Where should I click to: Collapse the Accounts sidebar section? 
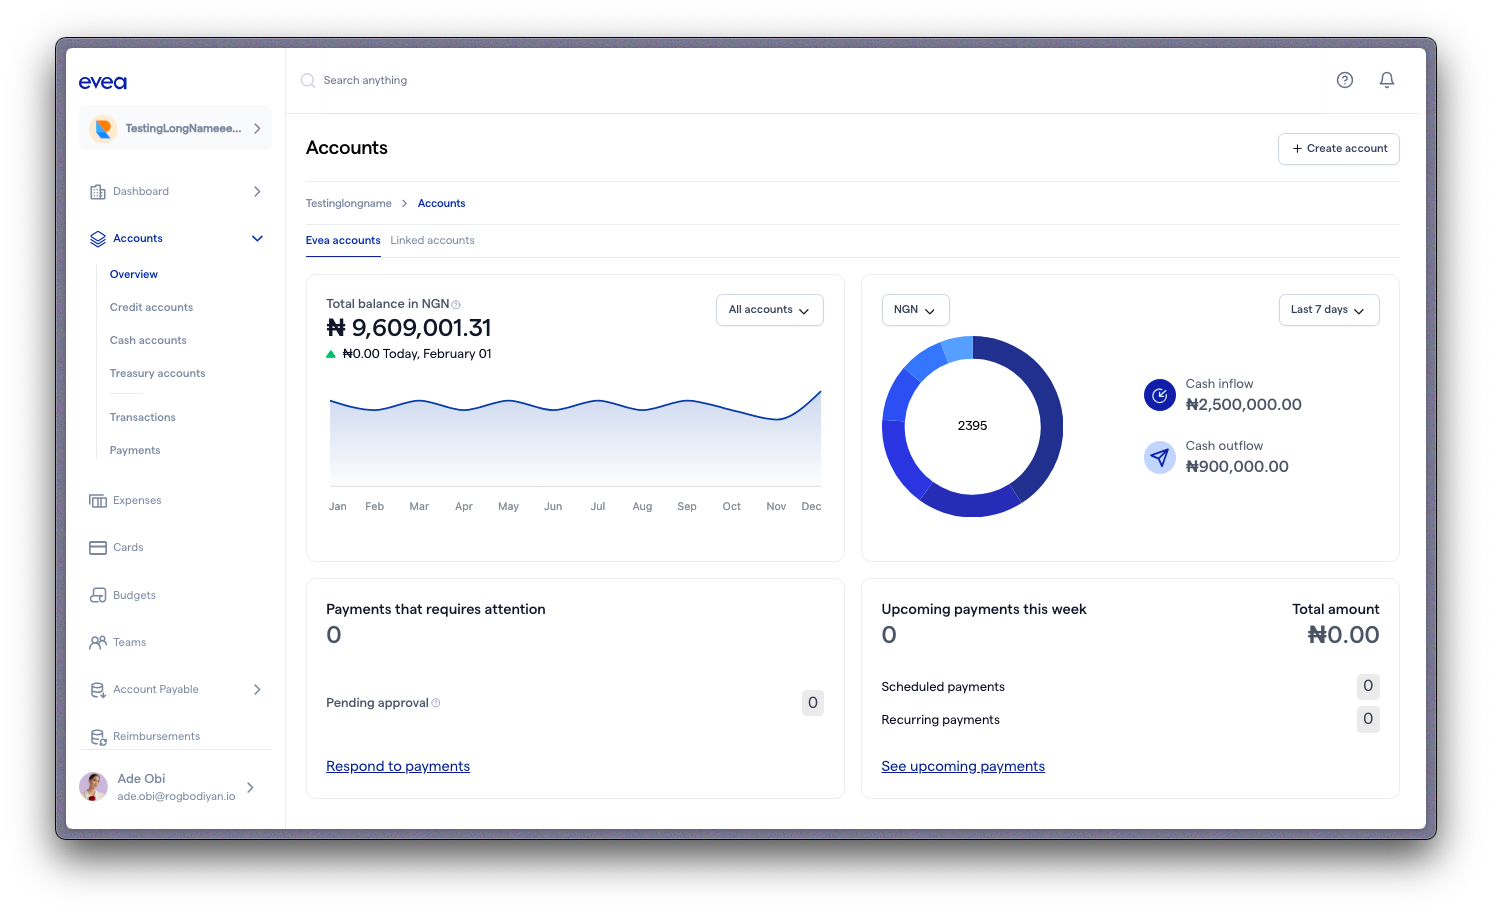pos(257,238)
